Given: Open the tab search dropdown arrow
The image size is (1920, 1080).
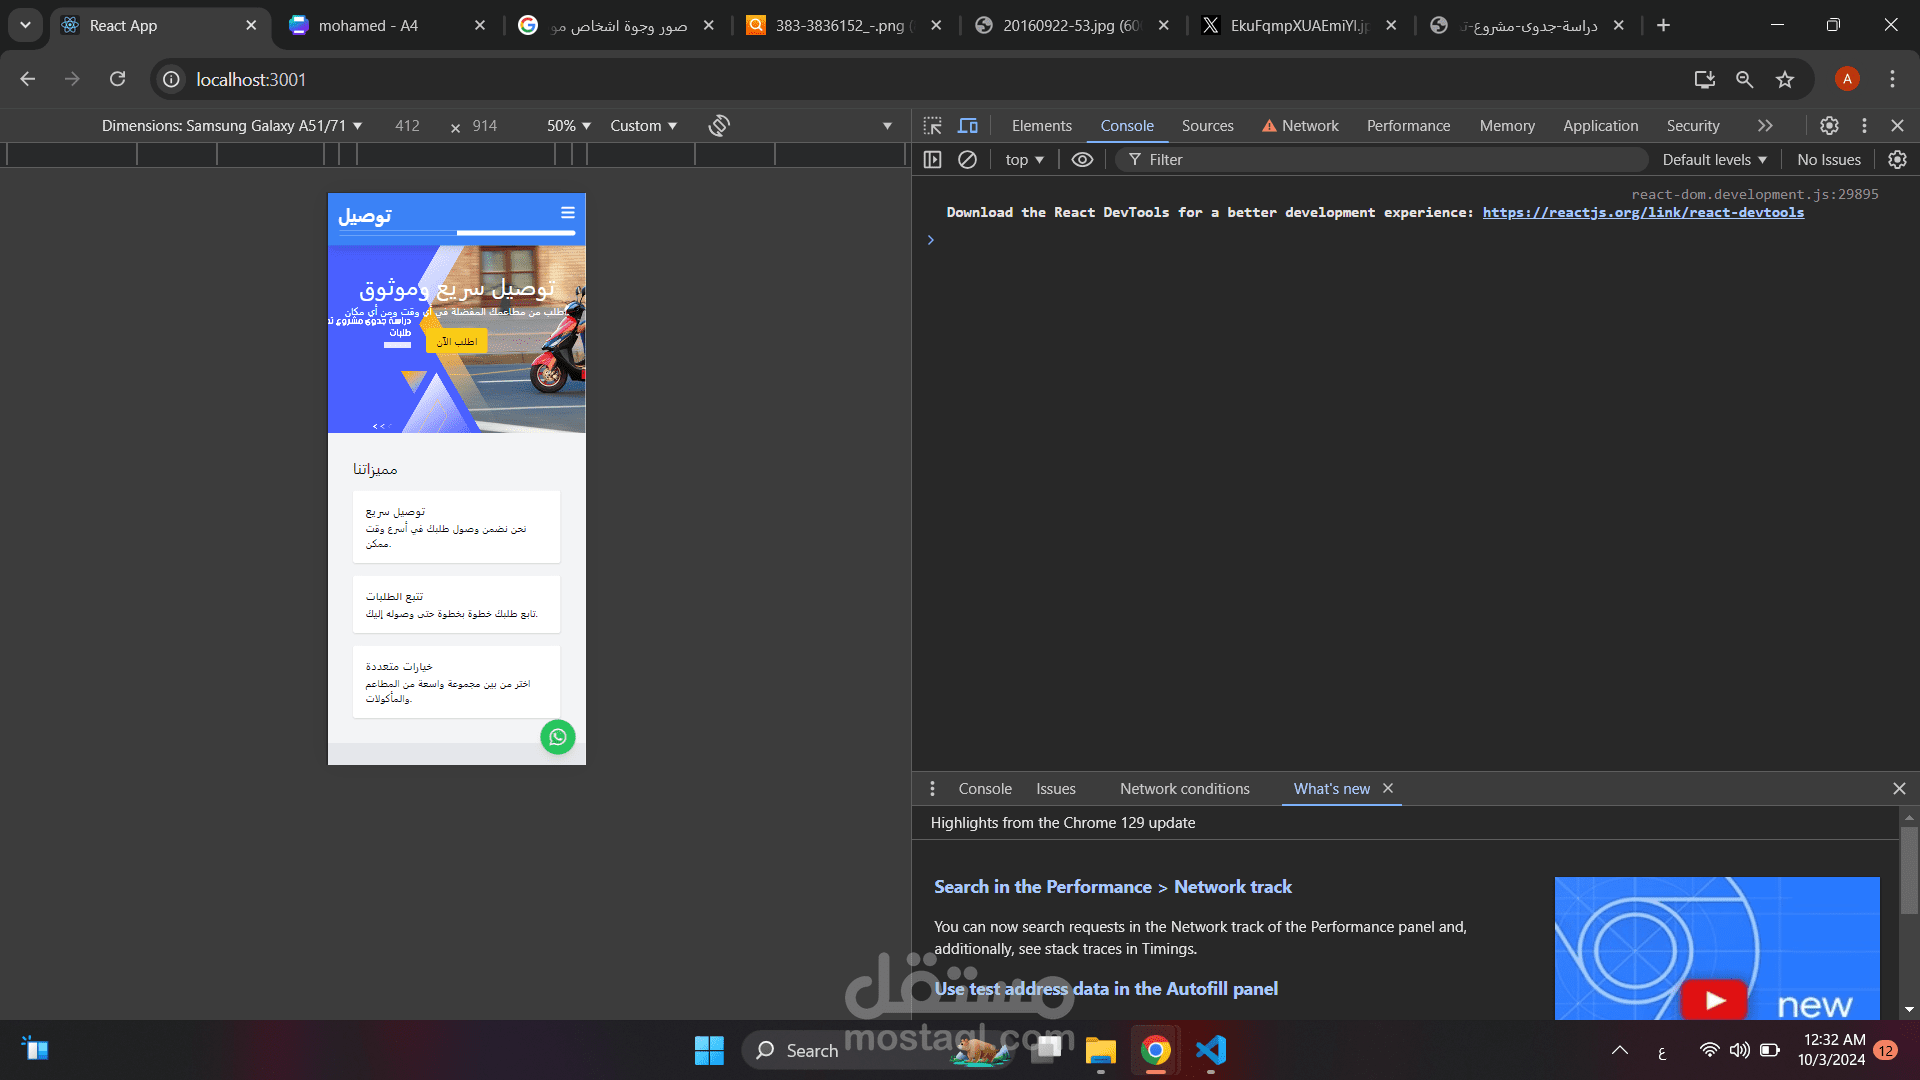Looking at the screenshot, I should [25, 25].
